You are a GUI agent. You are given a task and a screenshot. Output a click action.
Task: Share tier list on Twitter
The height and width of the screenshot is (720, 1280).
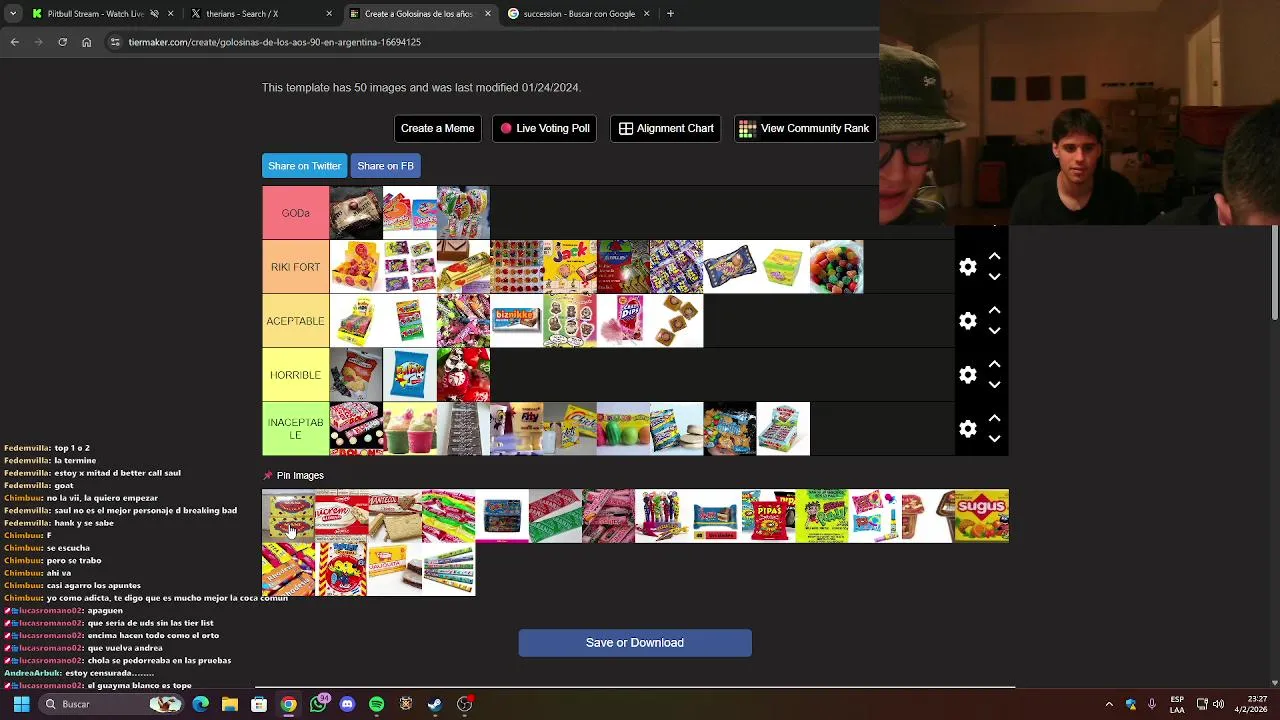[304, 166]
